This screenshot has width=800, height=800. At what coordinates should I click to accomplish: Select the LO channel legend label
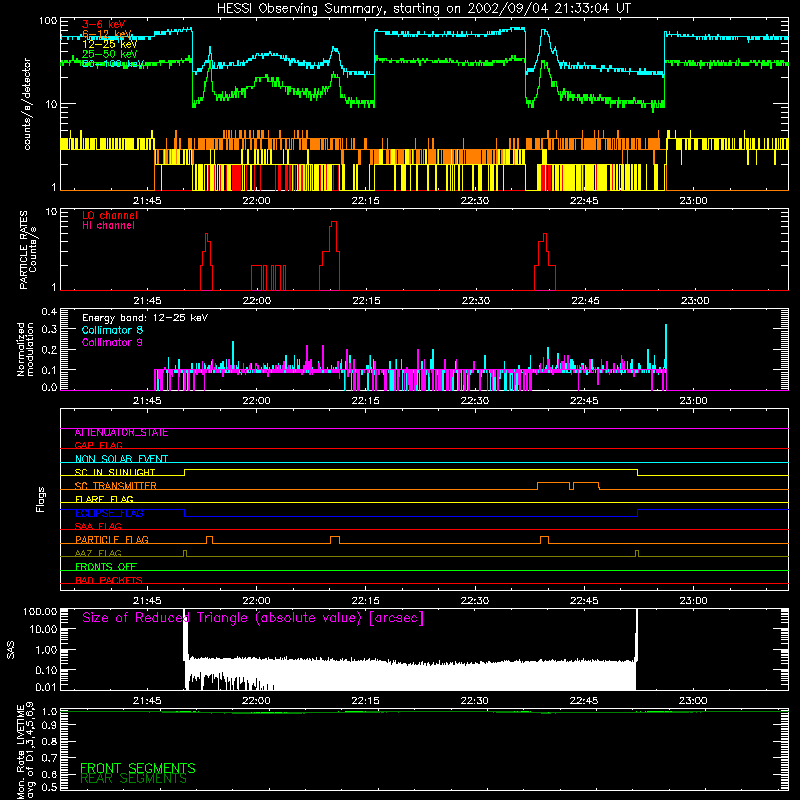(x=110, y=215)
